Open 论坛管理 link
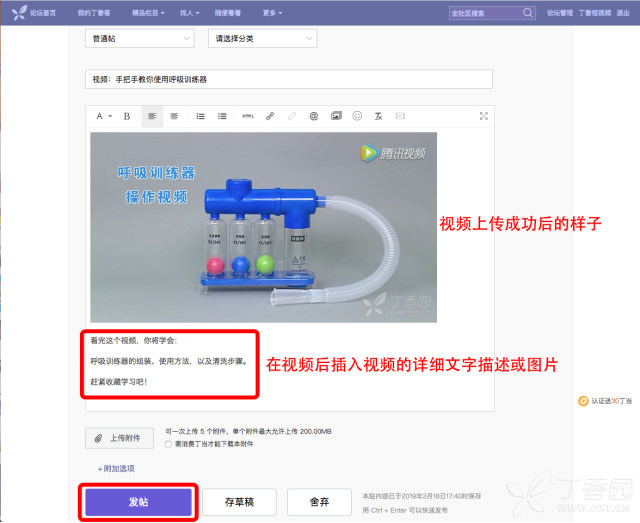This screenshot has height=523, width=640. point(560,13)
